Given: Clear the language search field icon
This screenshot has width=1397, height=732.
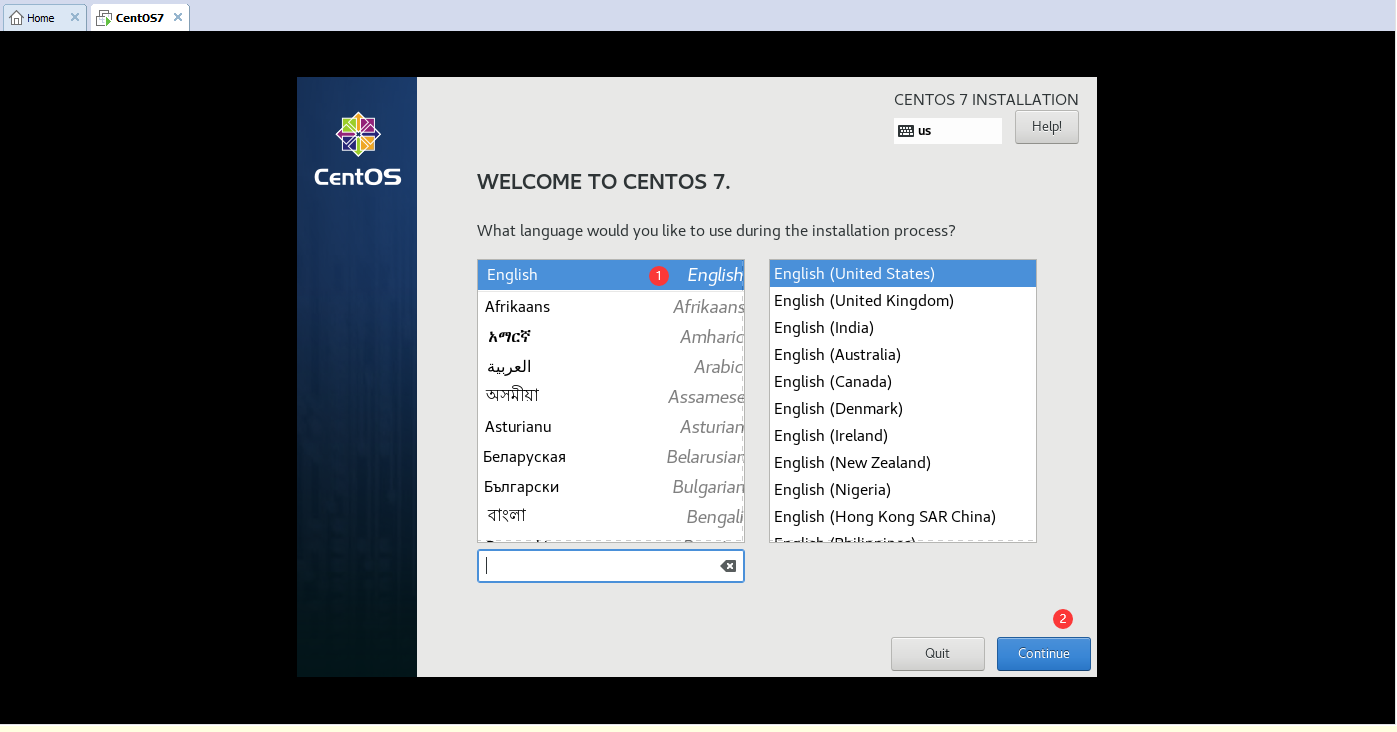Looking at the screenshot, I should click(x=728, y=566).
